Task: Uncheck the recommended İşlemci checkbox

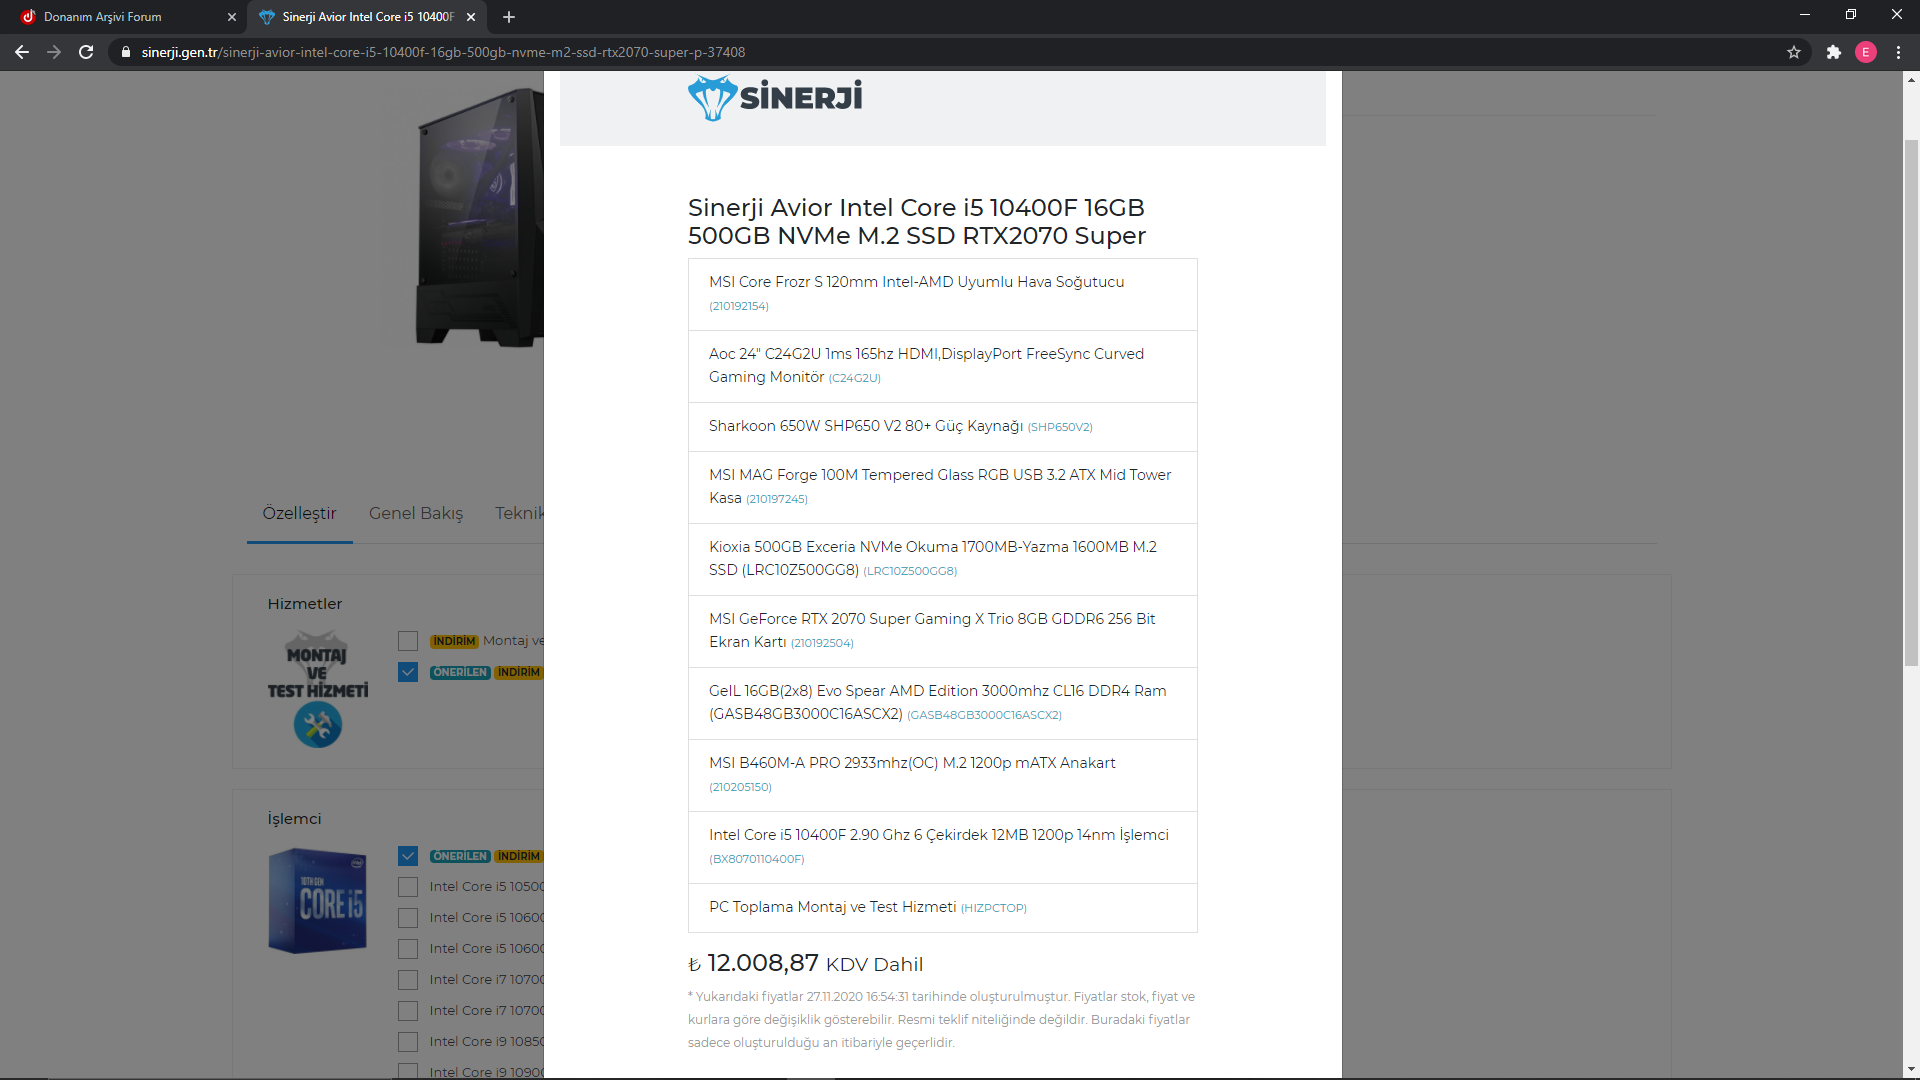Action: click(x=408, y=856)
